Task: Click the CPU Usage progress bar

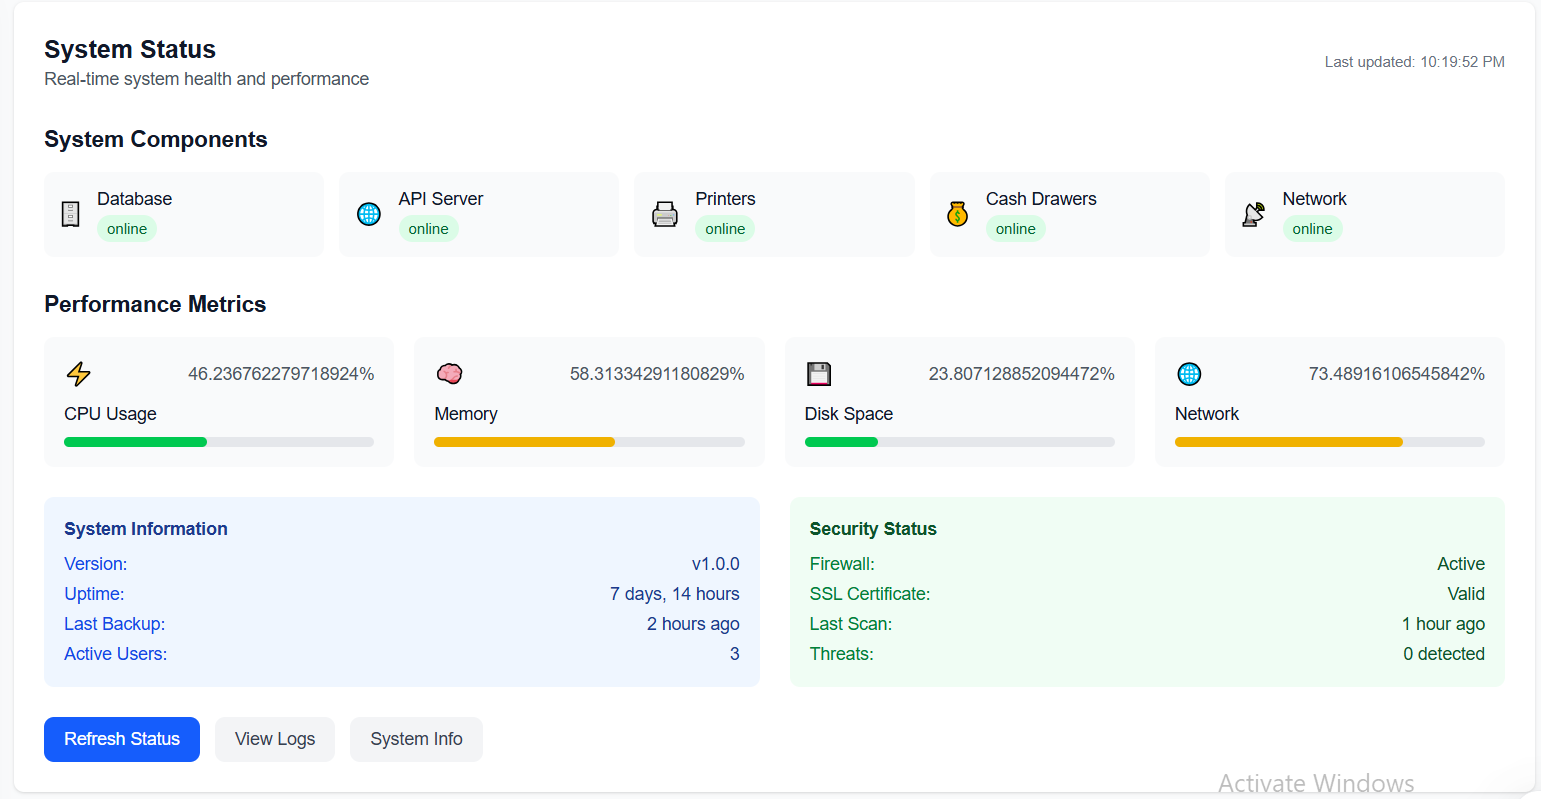Action: [218, 441]
